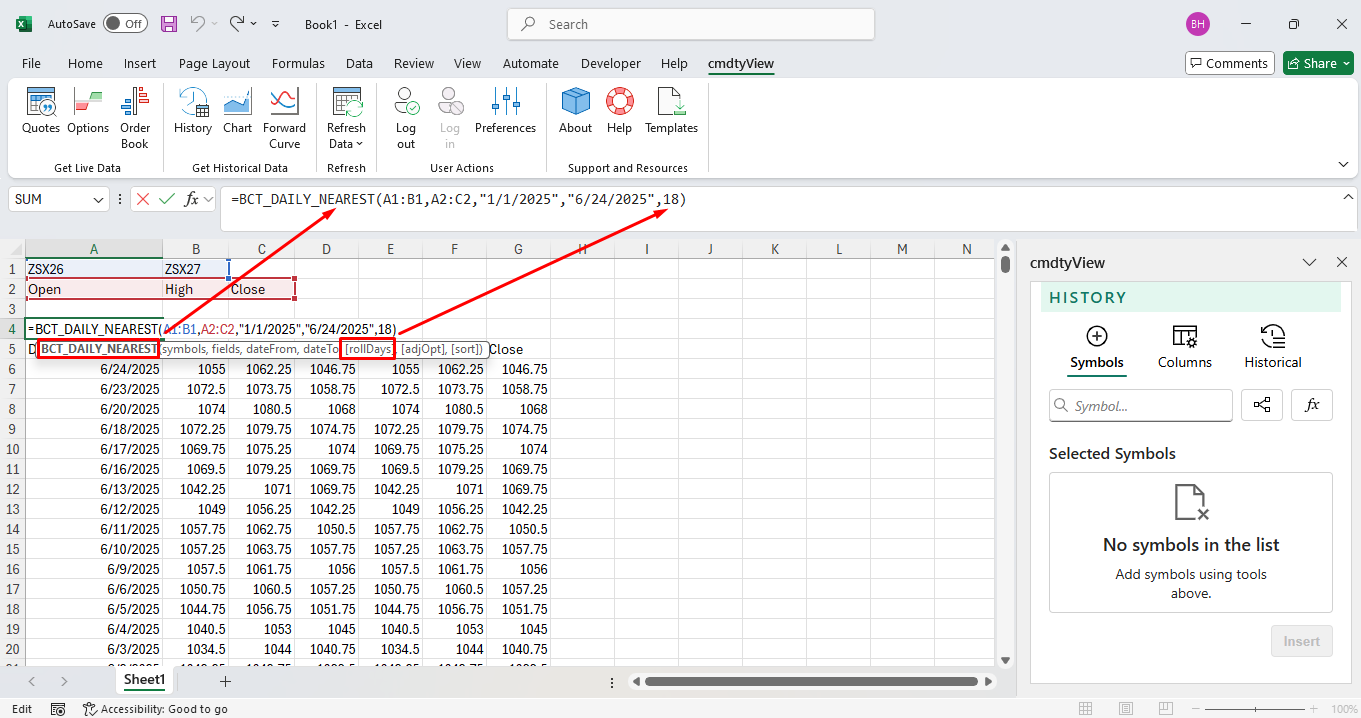Select cell A1 containing ZSX26
Screen dimensions: 1361x718
click(x=94, y=269)
